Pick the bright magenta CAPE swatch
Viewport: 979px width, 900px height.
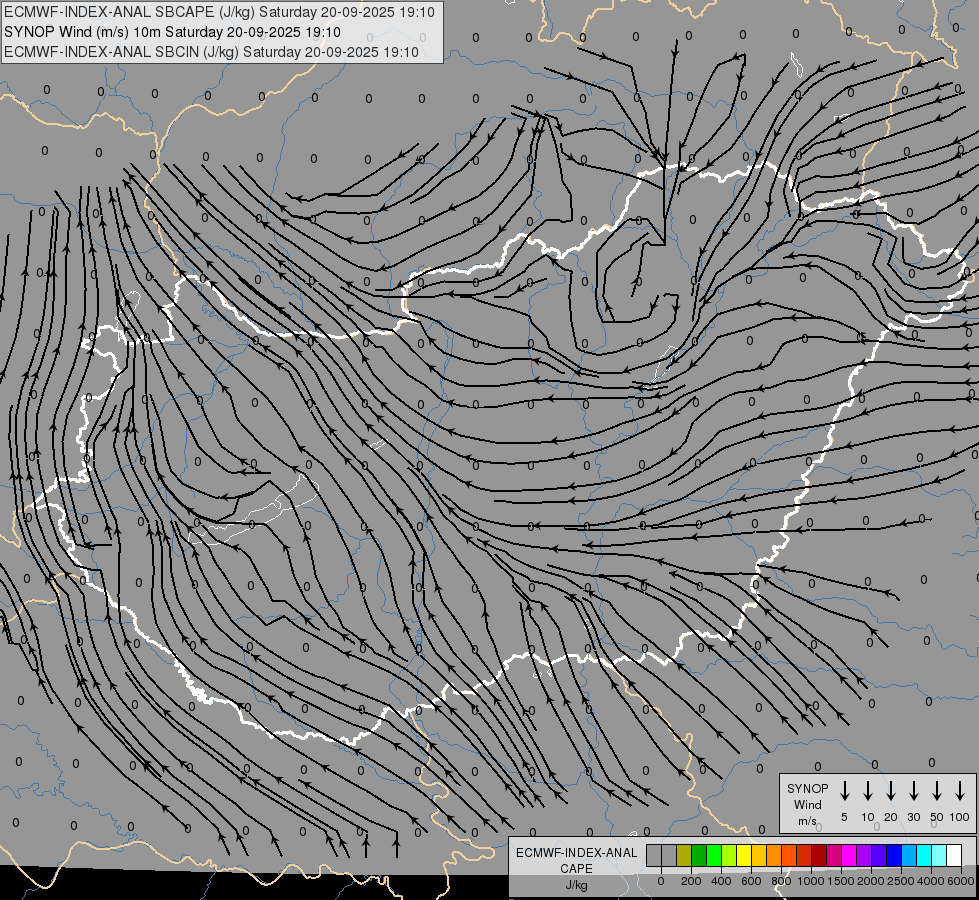coord(850,856)
